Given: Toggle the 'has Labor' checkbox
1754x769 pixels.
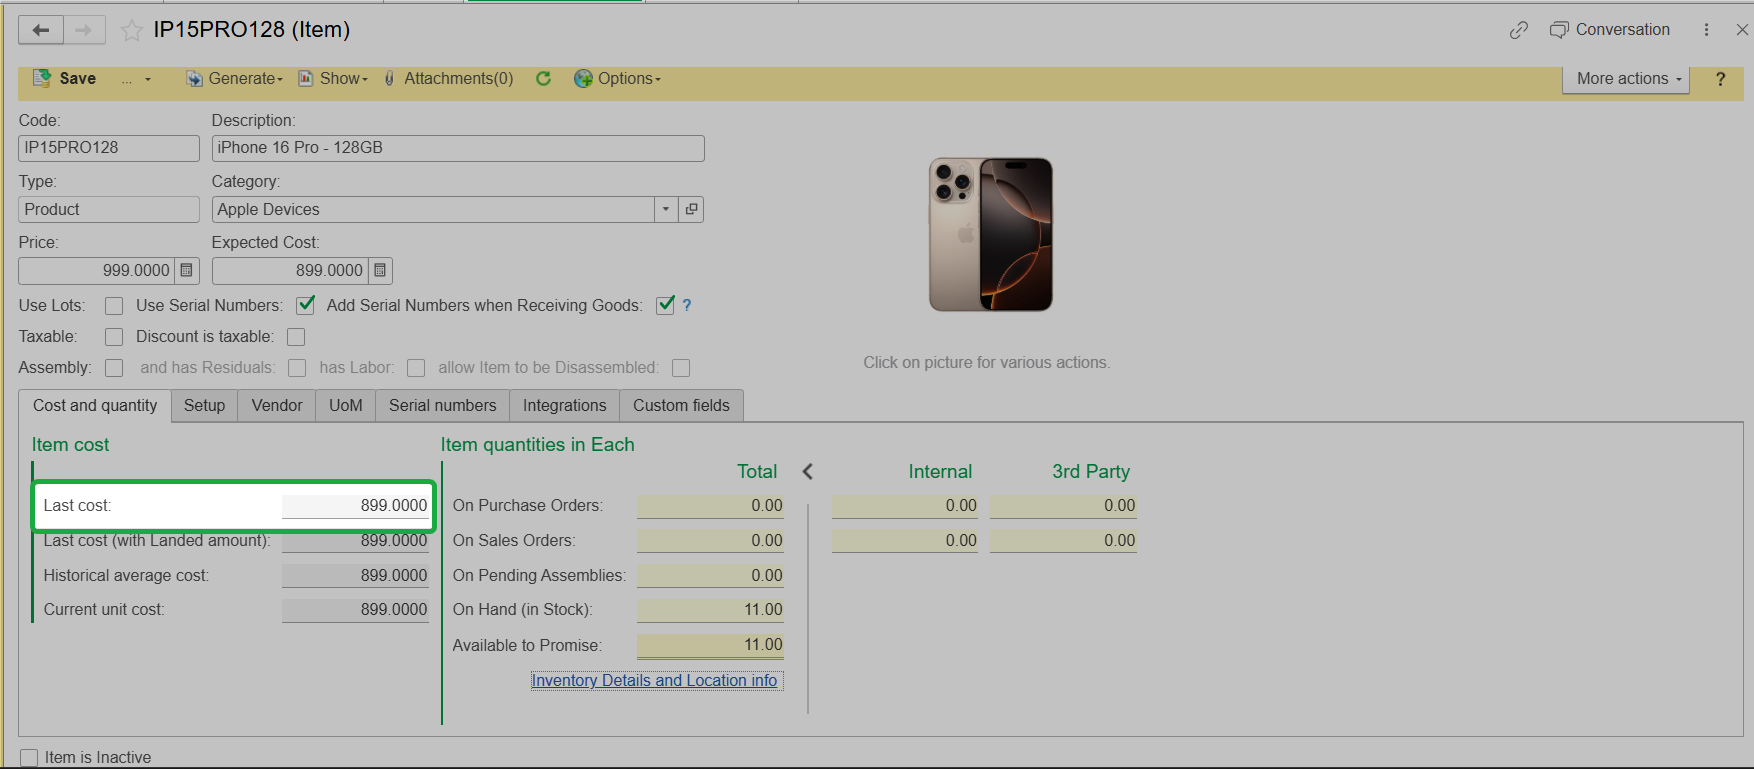Looking at the screenshot, I should pos(416,368).
